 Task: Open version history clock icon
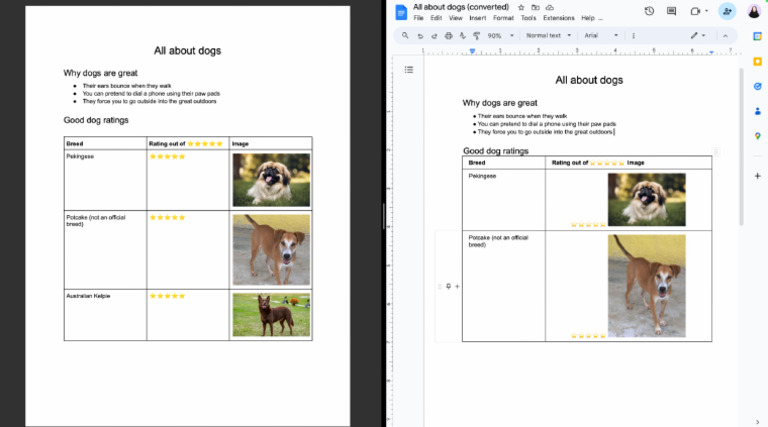tap(649, 11)
